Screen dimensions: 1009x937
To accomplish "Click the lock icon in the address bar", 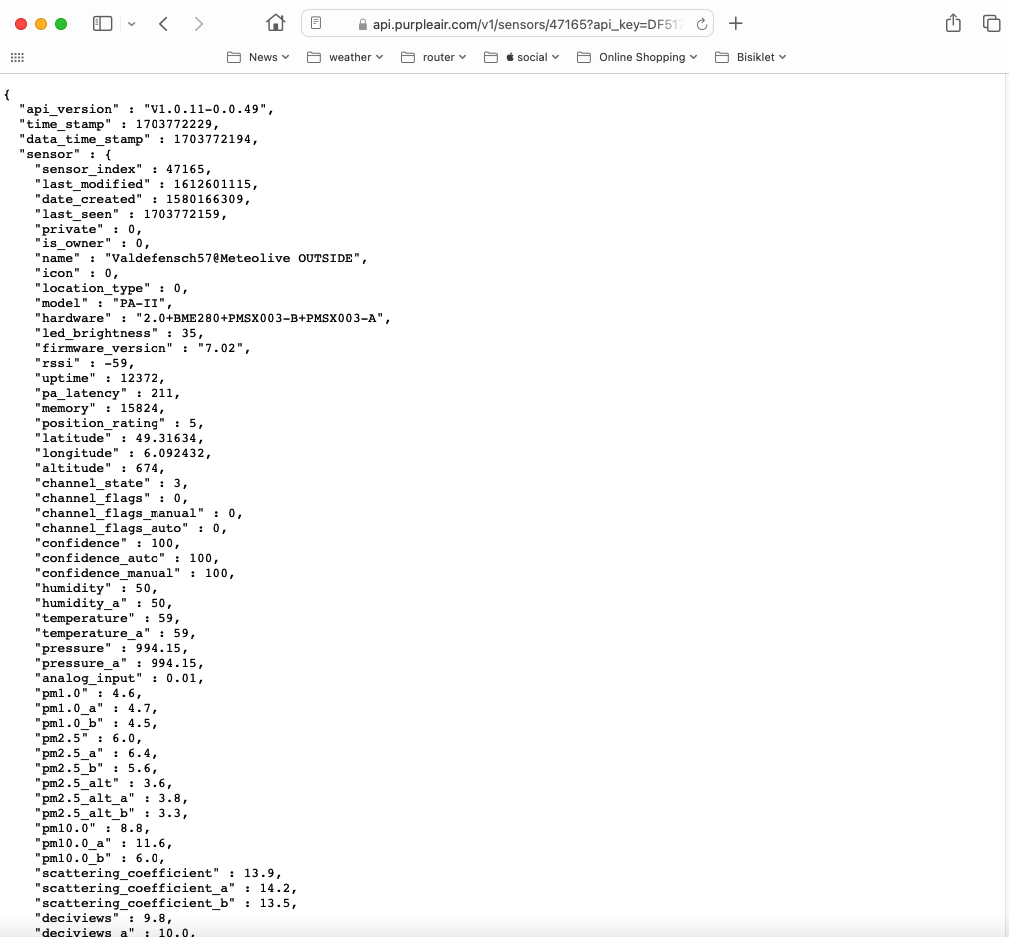I will (x=363, y=24).
